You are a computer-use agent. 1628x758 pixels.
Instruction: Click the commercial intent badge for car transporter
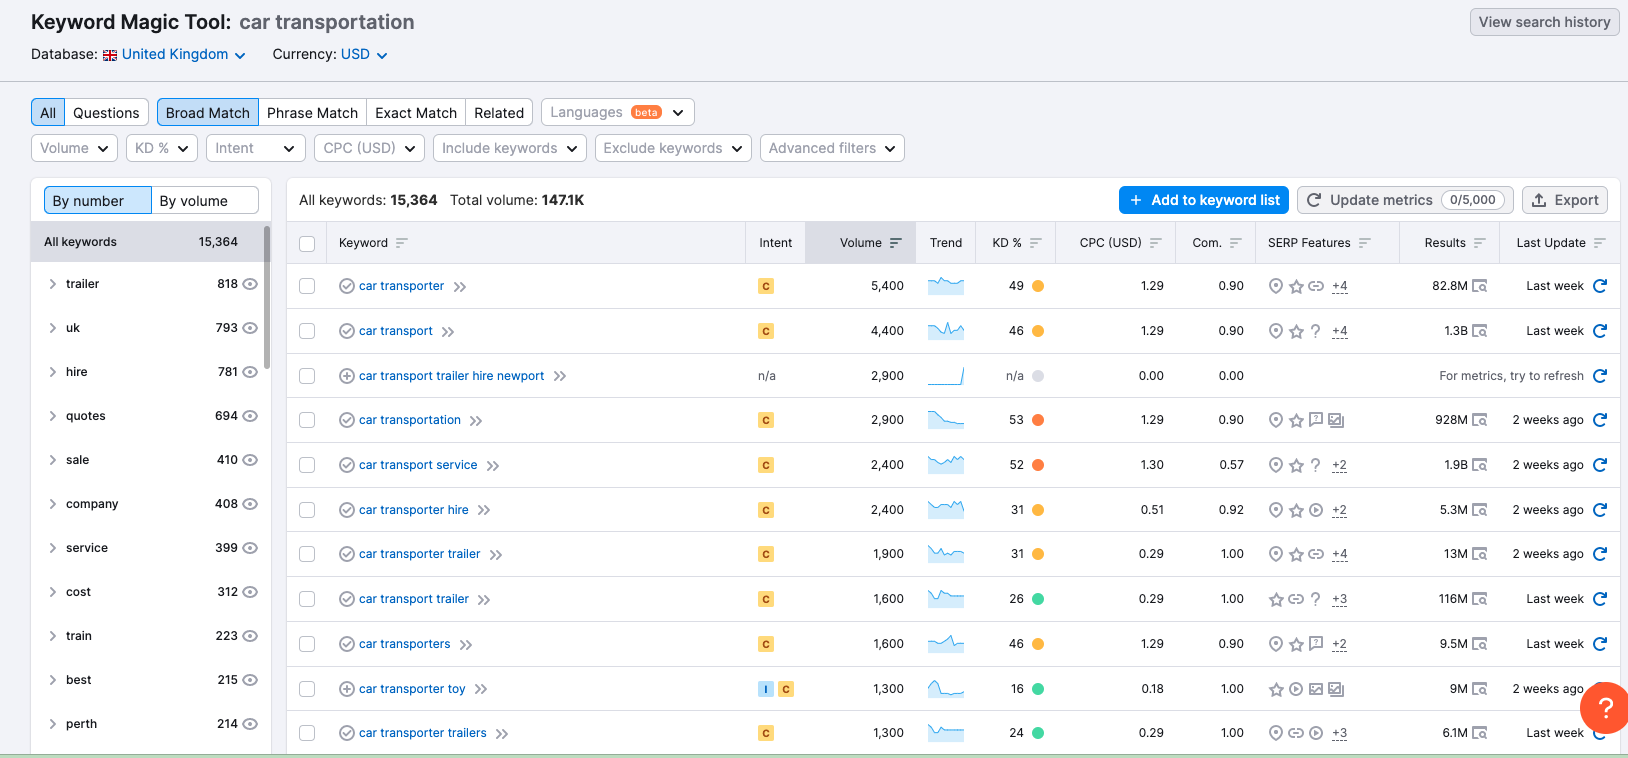[766, 286]
